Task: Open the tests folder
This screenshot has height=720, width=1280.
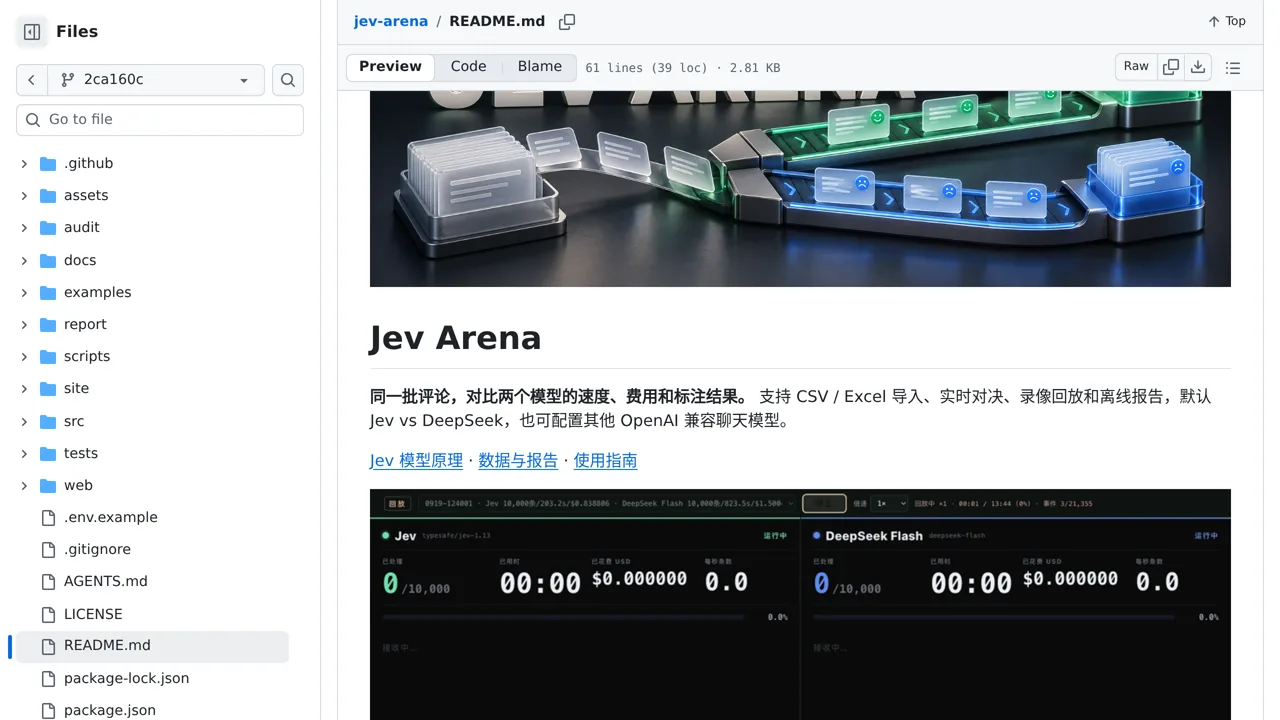Action: 81,453
